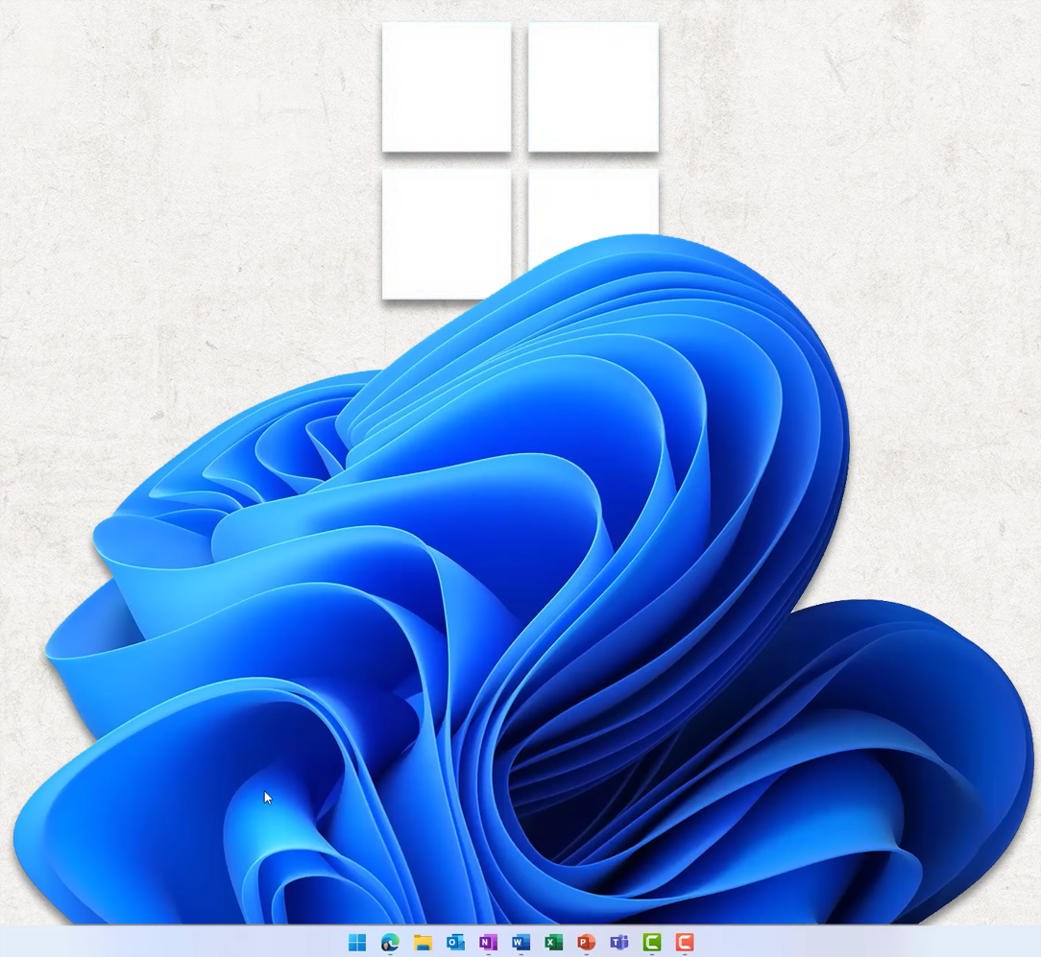Image resolution: width=1041 pixels, height=957 pixels.
Task: Open Excel from the taskbar
Action: [x=553, y=942]
